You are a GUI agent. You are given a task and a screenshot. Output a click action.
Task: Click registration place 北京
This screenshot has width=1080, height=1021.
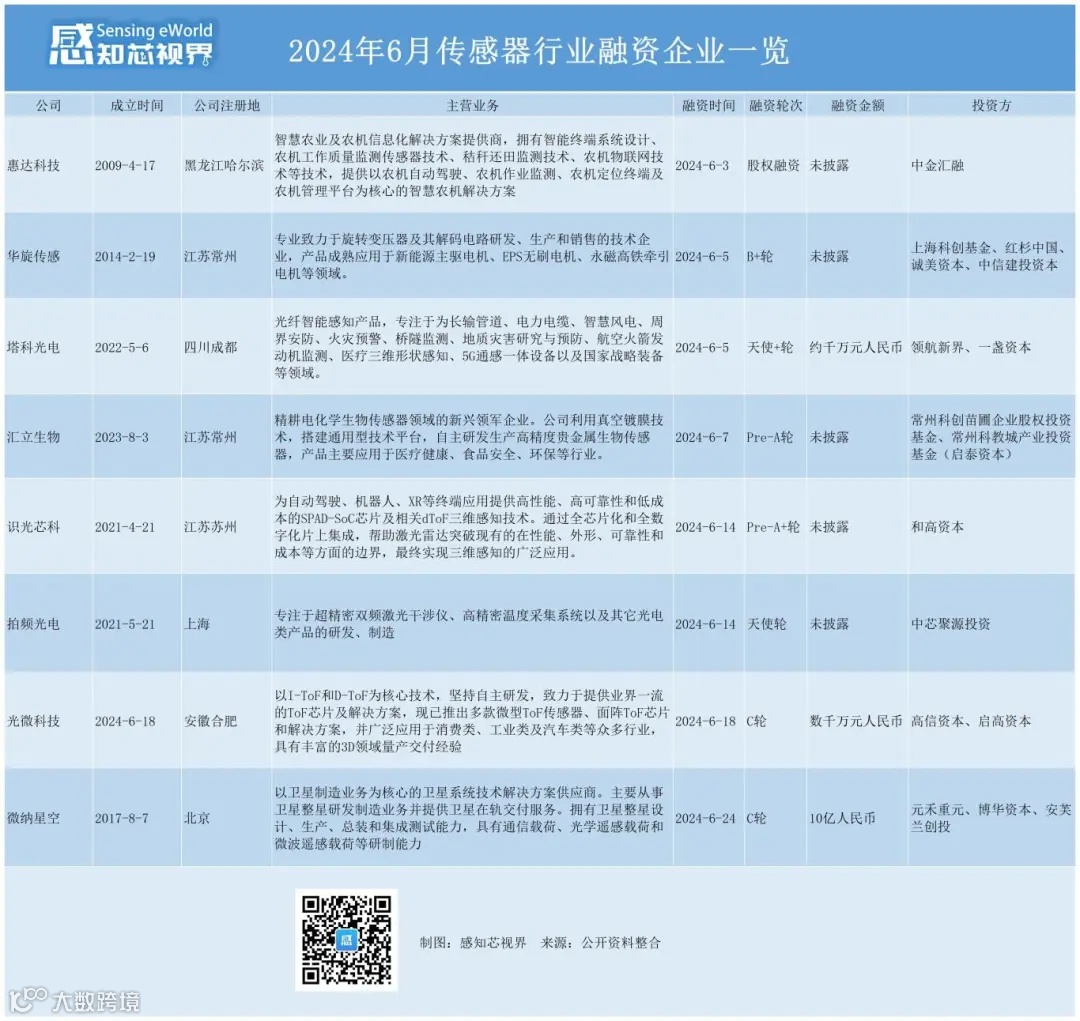197,818
